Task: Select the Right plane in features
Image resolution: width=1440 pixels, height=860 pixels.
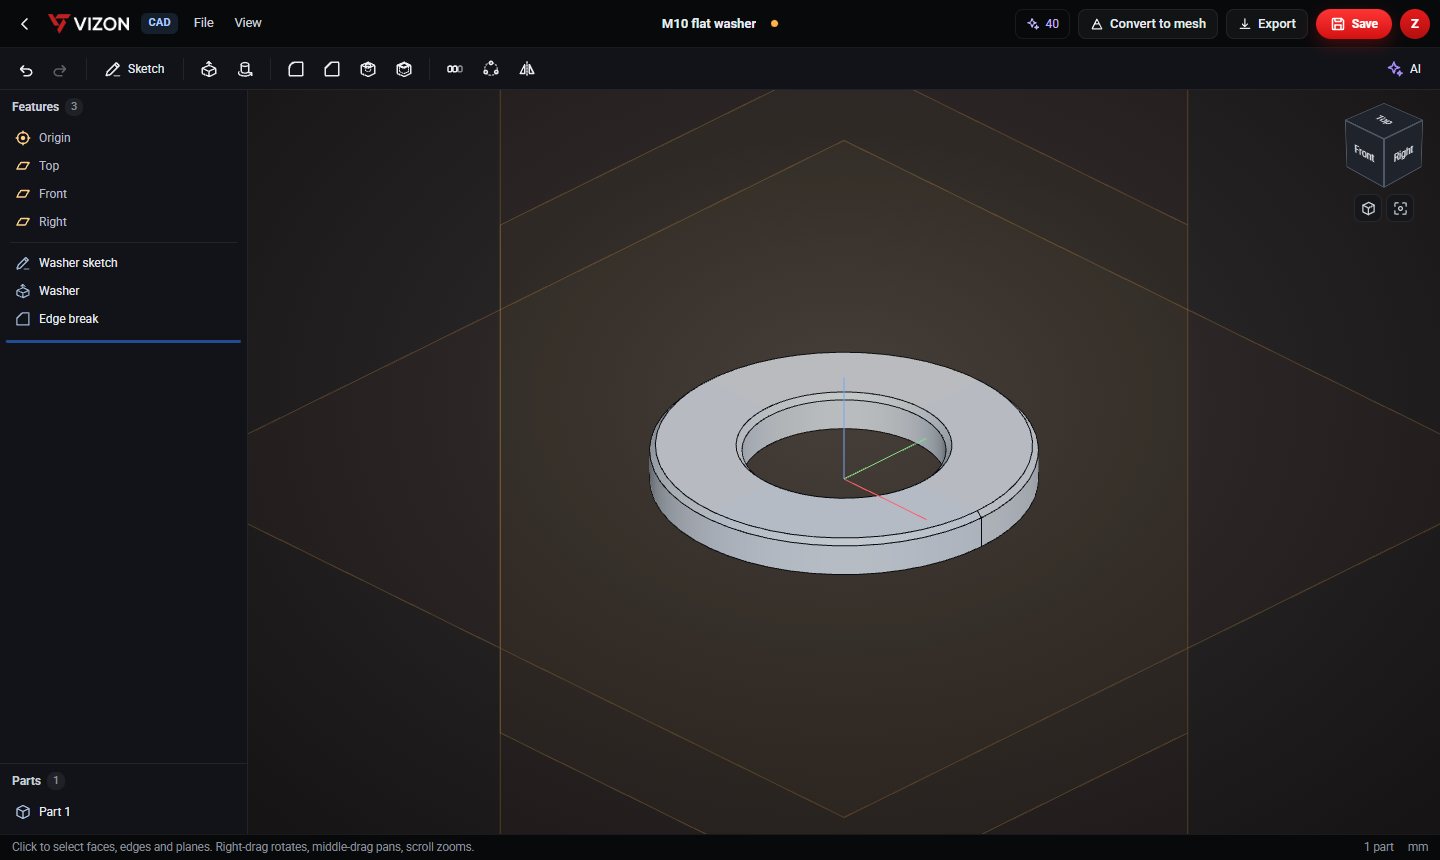Action: [x=123, y=222]
